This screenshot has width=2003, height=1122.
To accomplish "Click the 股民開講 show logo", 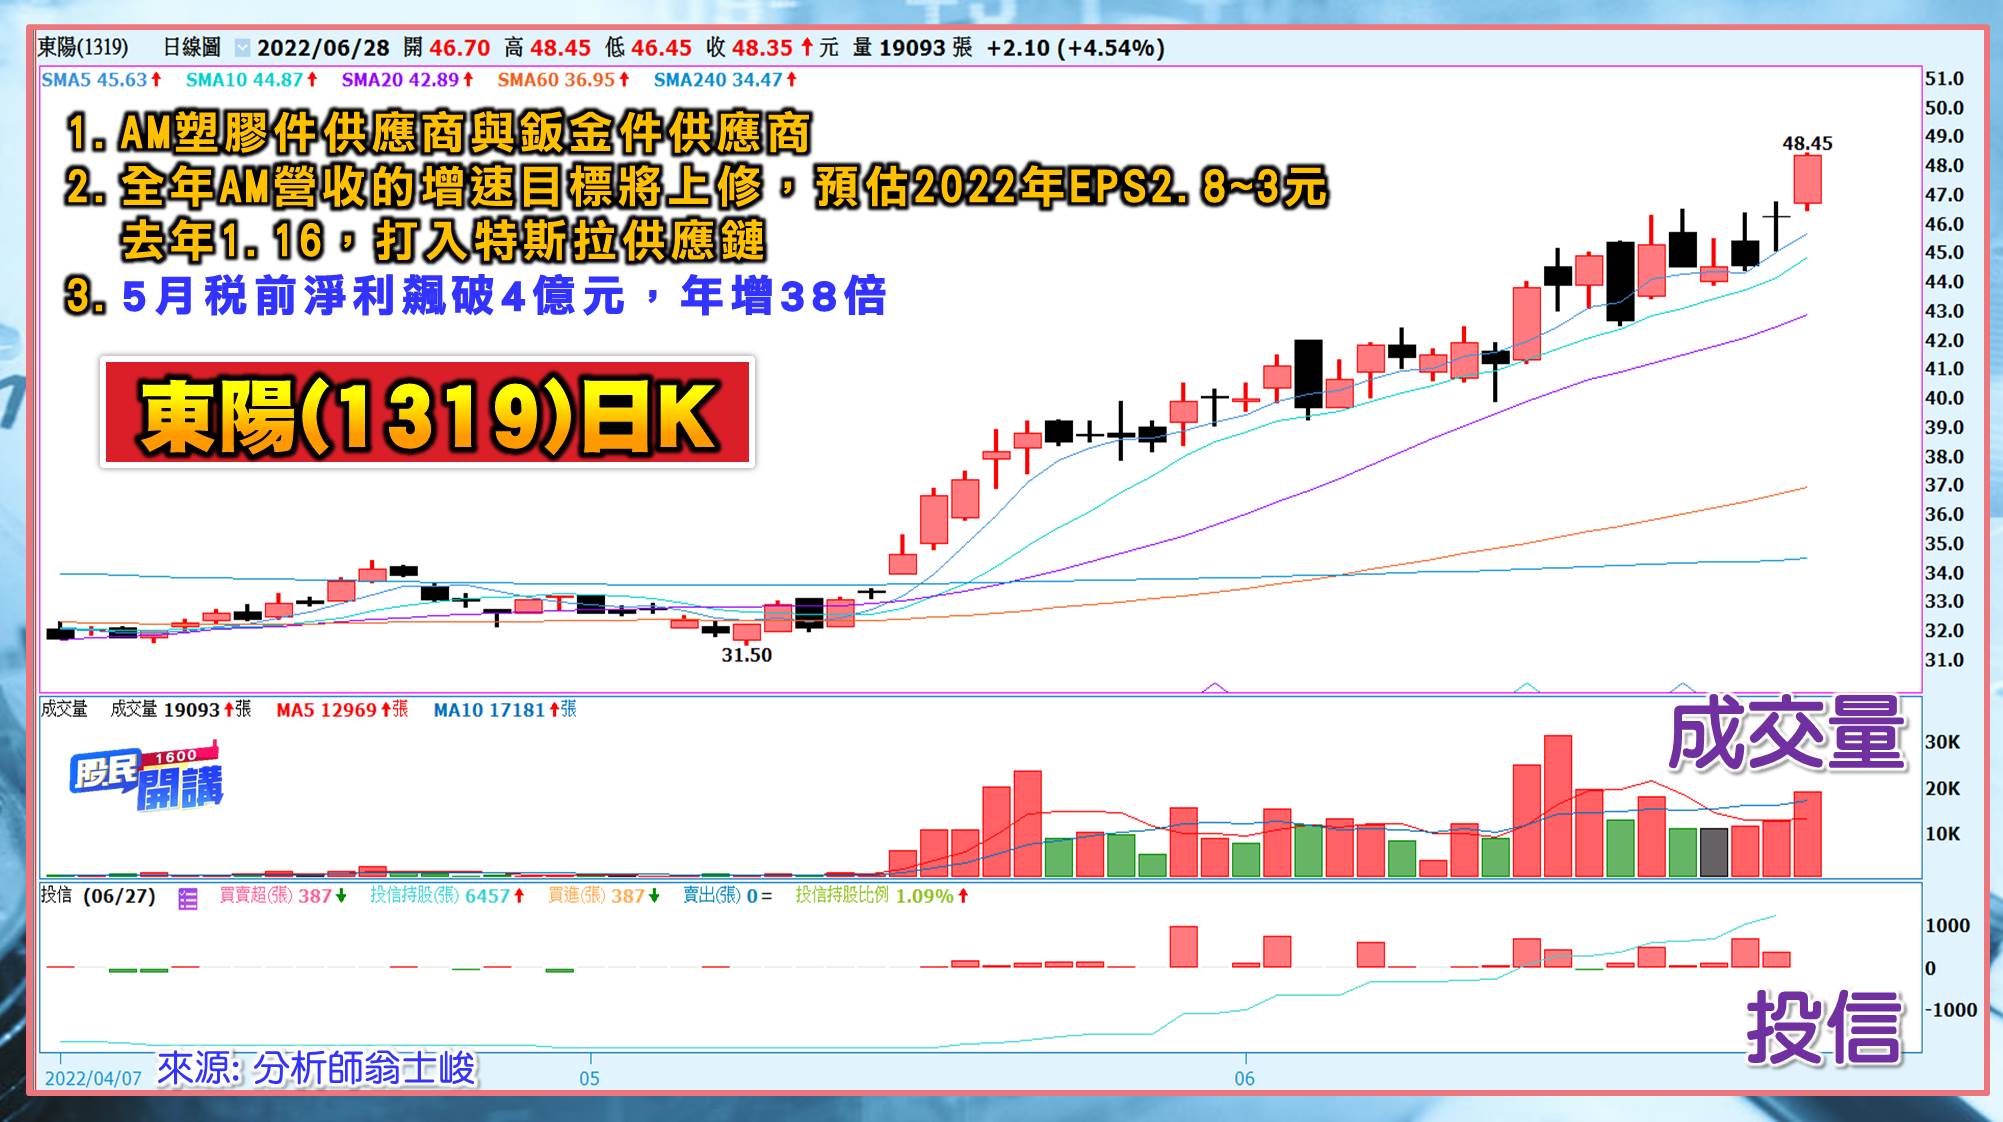I will point(147,777).
